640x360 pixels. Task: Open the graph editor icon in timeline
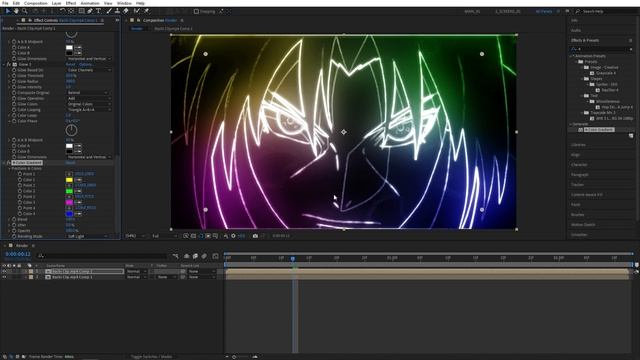click(x=216, y=256)
